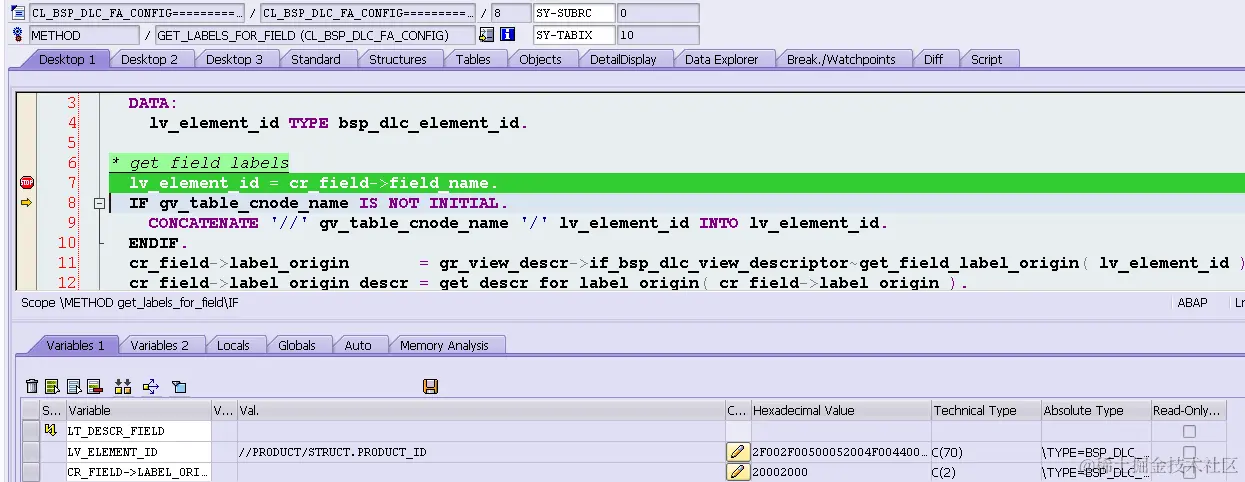Select the DetailDisplay tab
Image resolution: width=1245 pixels, height=482 pixels.
tap(623, 59)
